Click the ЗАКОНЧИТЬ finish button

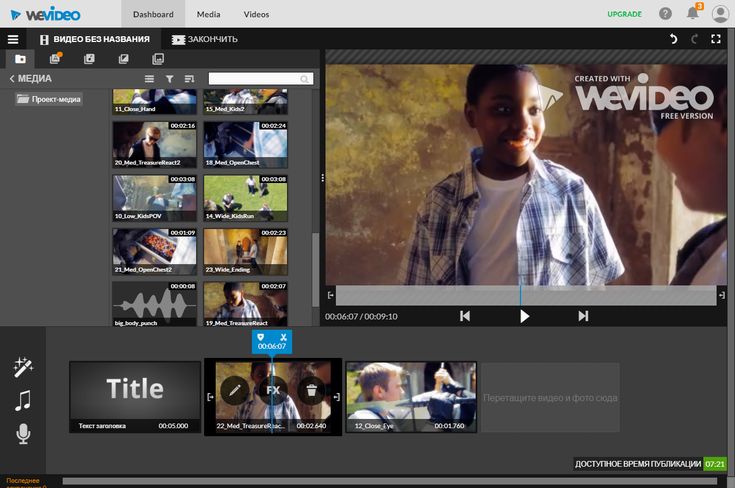[x=204, y=39]
